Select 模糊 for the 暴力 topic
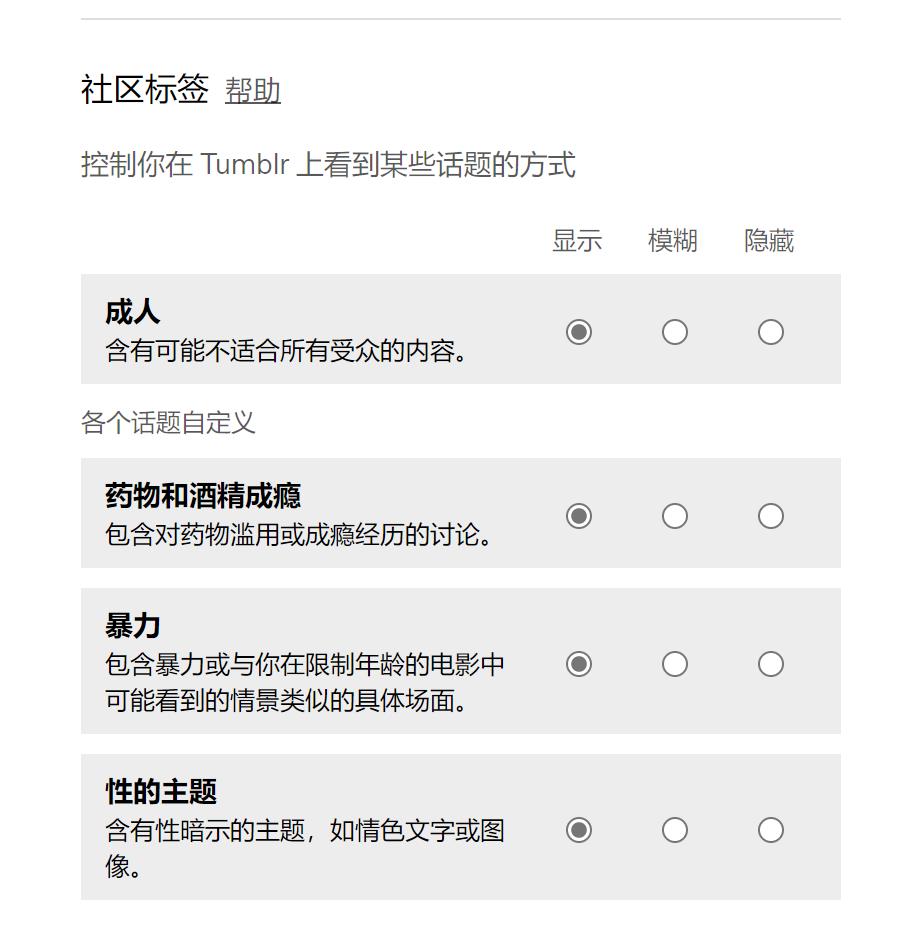The width and height of the screenshot is (900, 942). (674, 664)
